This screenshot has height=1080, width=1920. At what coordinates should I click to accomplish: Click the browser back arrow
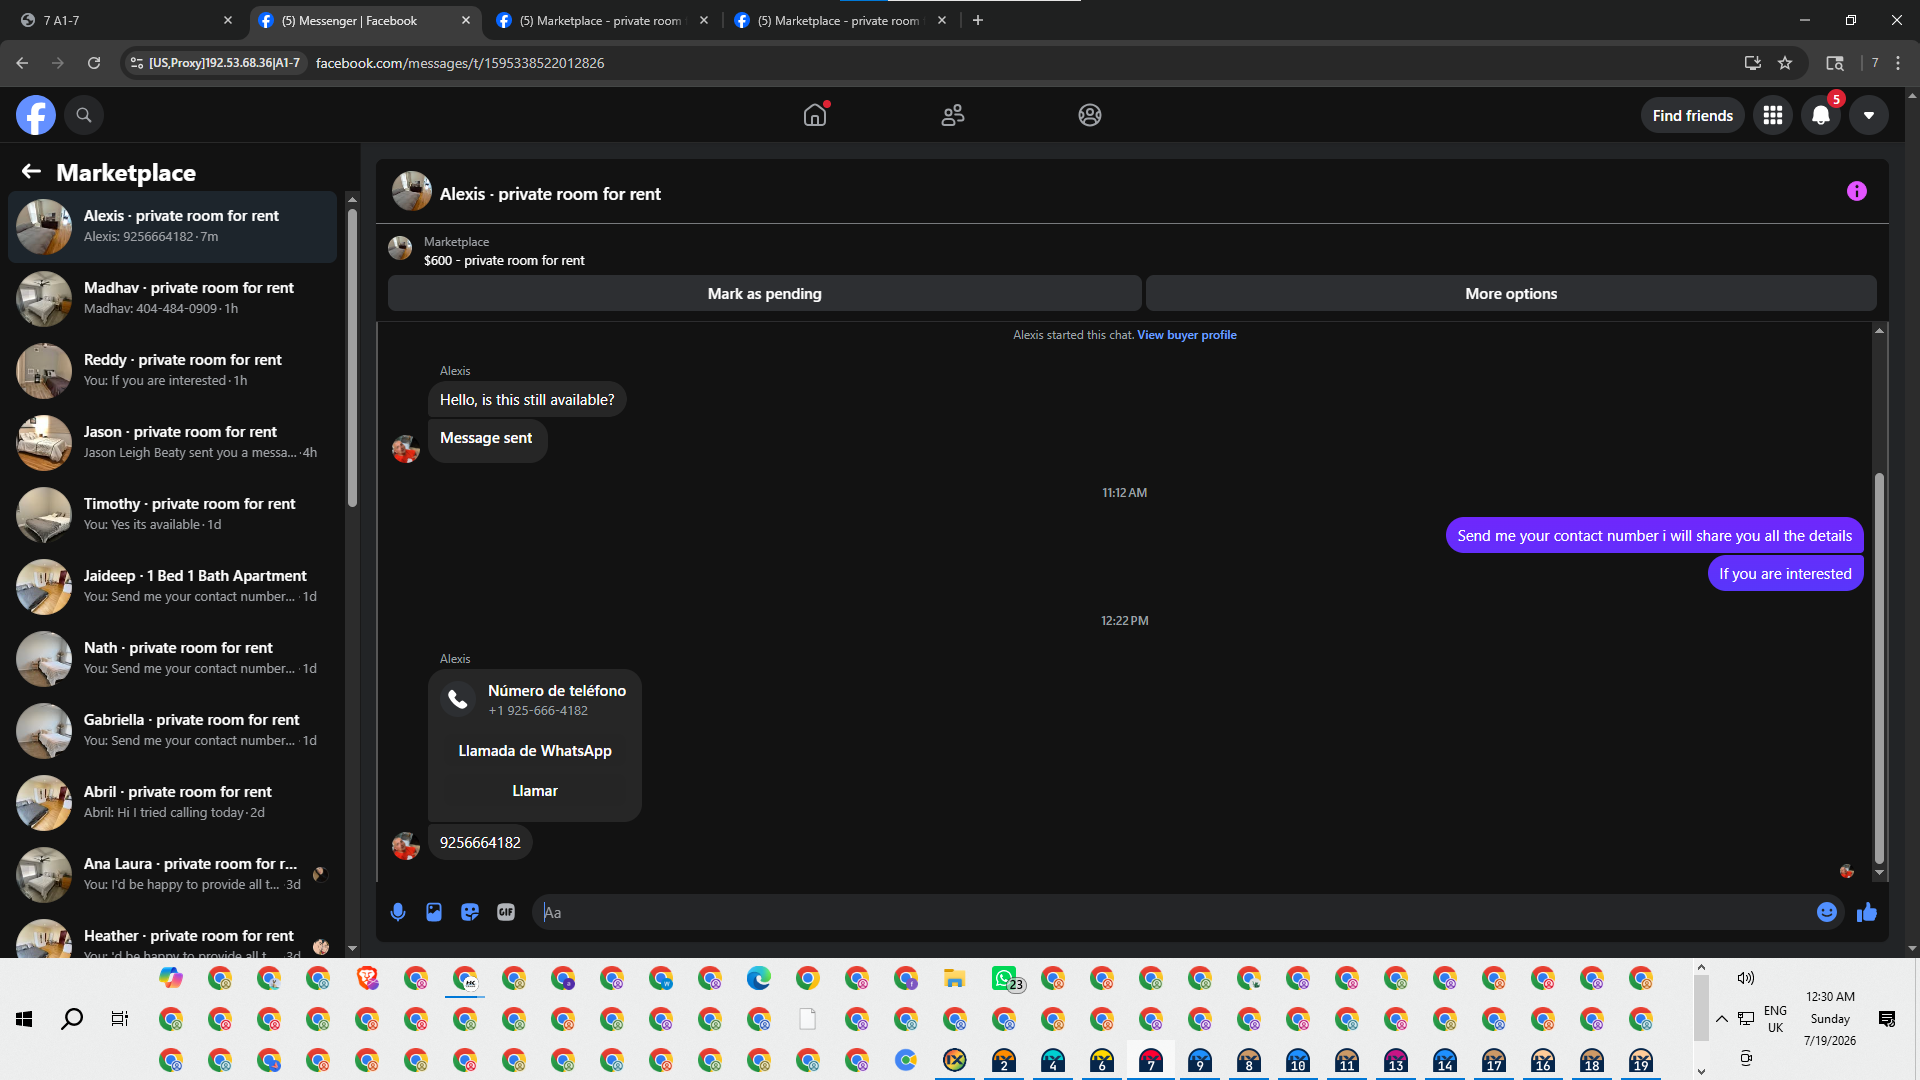pyautogui.click(x=22, y=63)
